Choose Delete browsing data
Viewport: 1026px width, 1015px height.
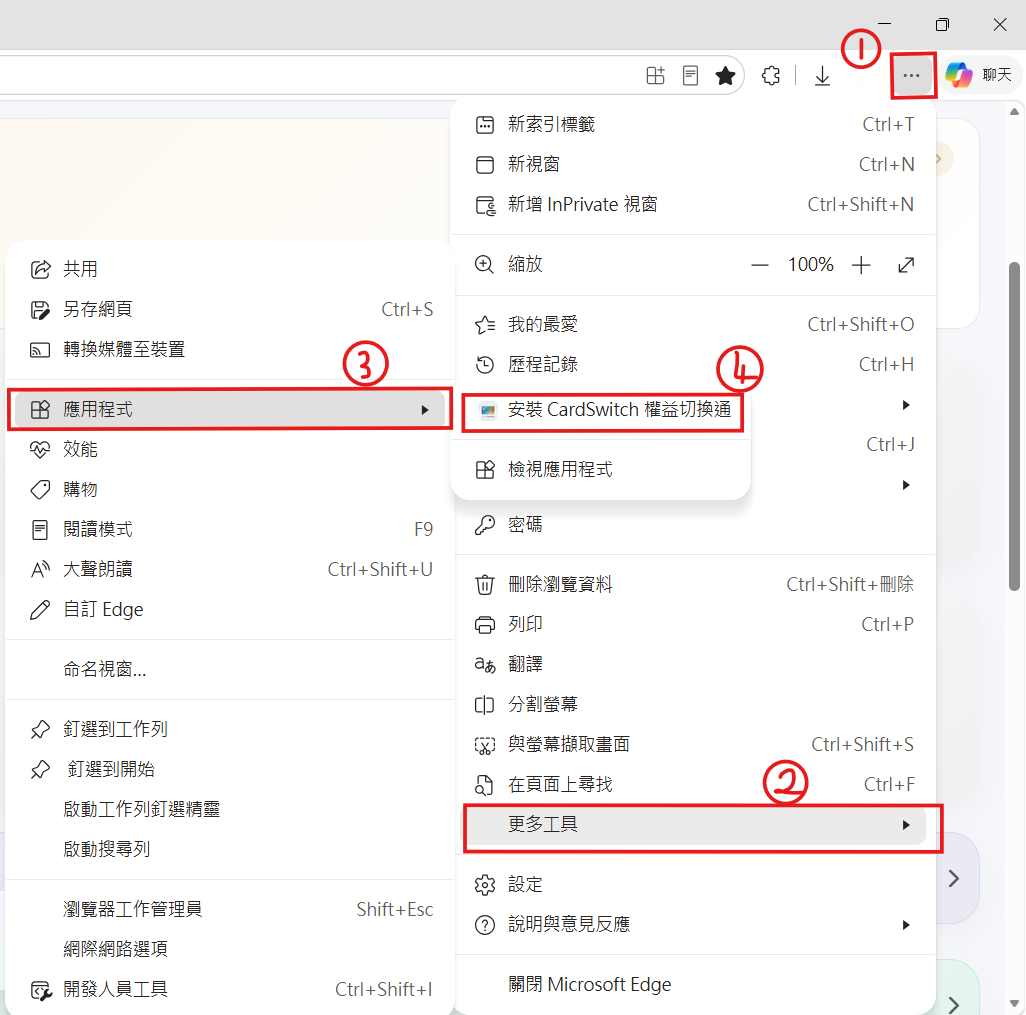(694, 584)
